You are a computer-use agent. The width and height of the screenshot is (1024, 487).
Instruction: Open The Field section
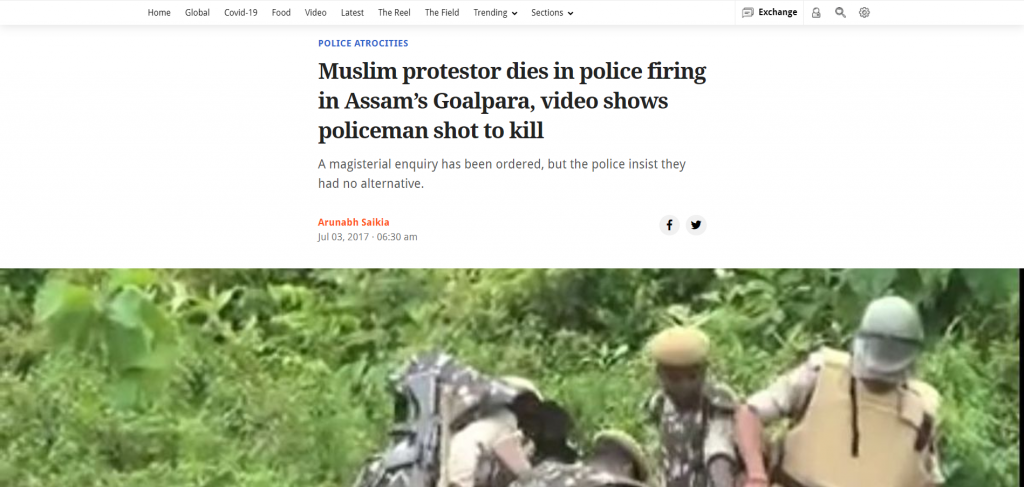(442, 12)
